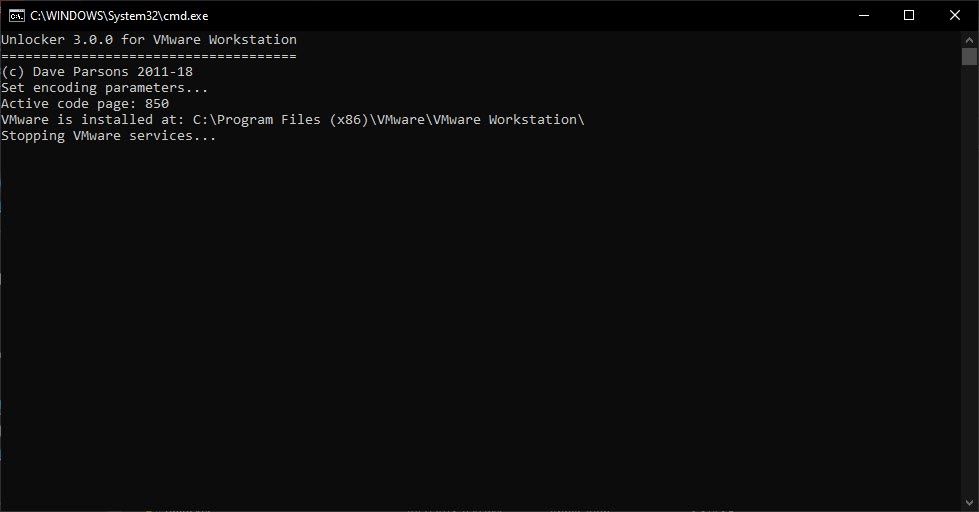This screenshot has height=512, width=979.
Task: Click the "(c) Dave Parsons 2011-18" line
Action: coord(97,72)
